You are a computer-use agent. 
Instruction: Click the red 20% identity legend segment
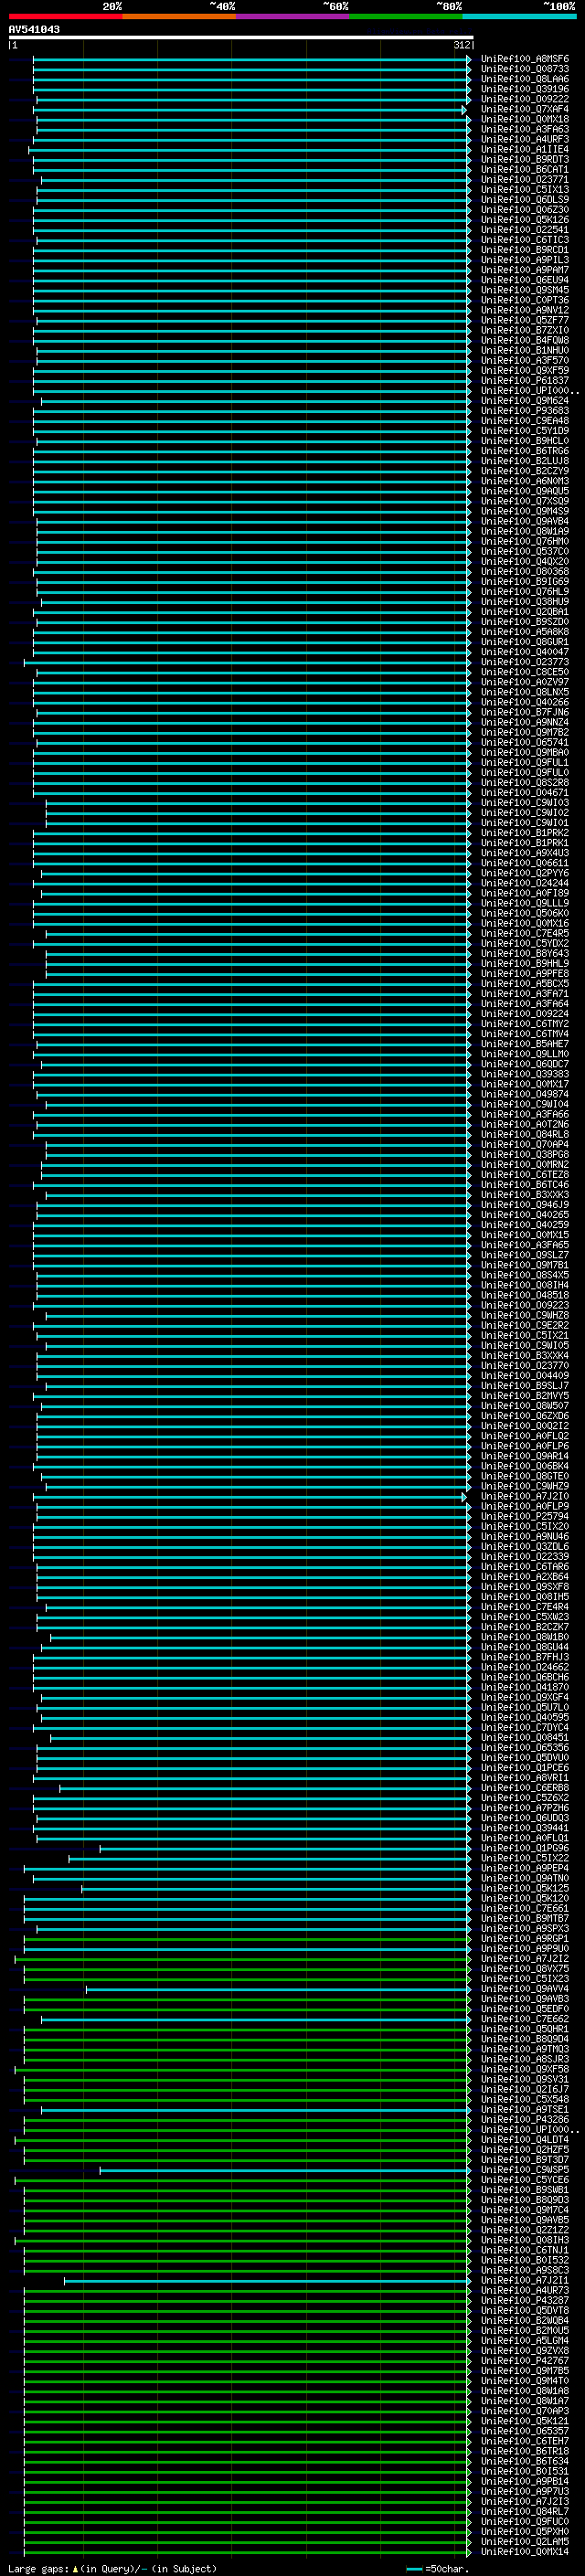tap(65, 16)
